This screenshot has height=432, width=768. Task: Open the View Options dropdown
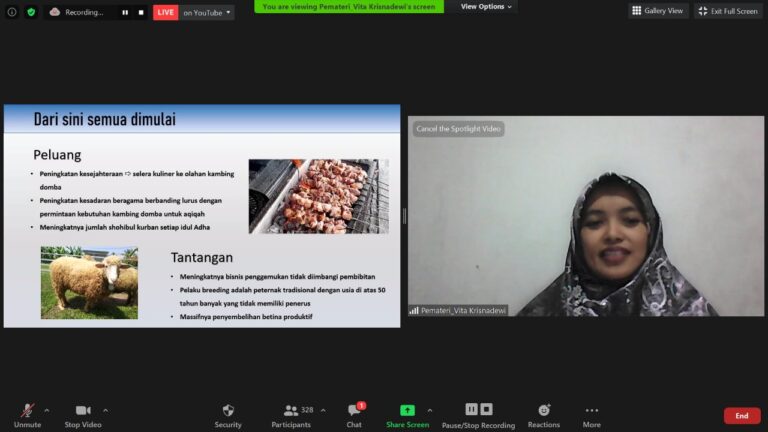click(x=486, y=7)
